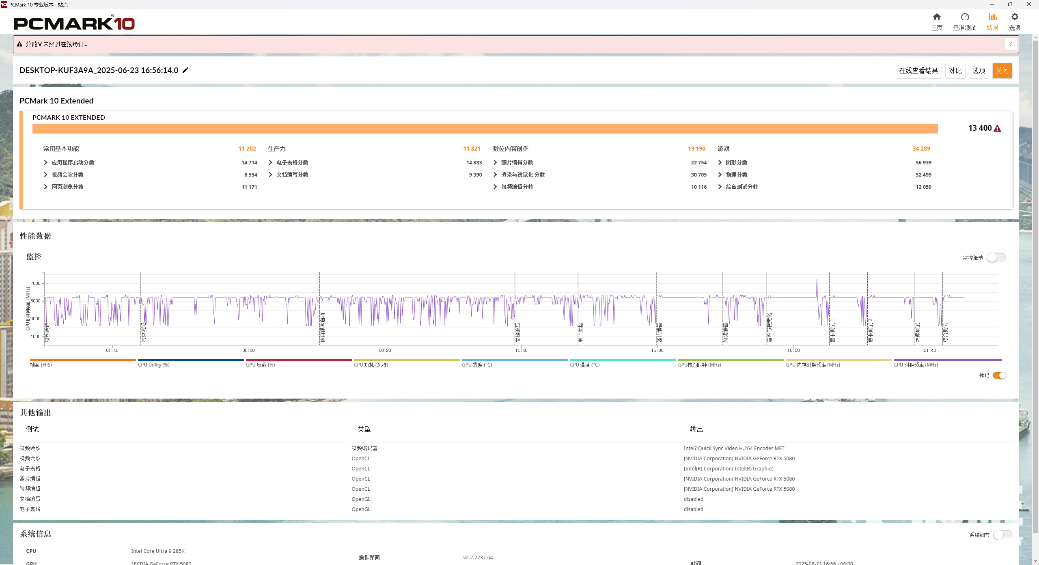Screen dimensions: 1039x565
Task: Click the PCMark app icon in the title bar
Action: pyautogui.click(x=4, y=4)
